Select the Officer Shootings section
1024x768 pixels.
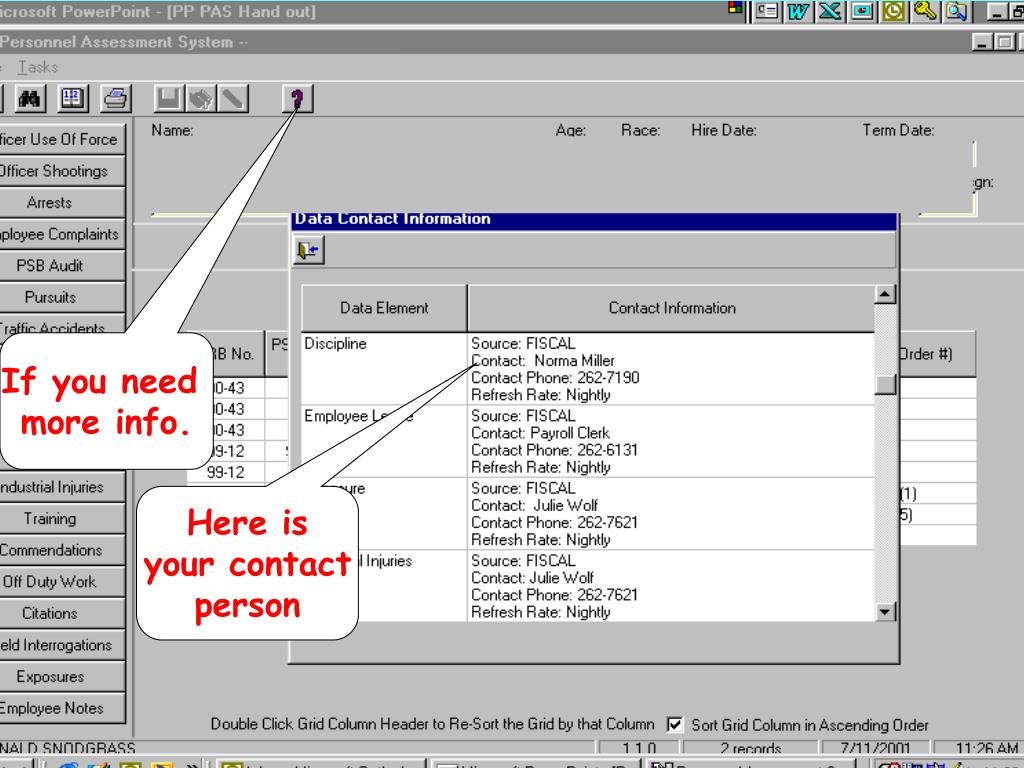(x=62, y=171)
